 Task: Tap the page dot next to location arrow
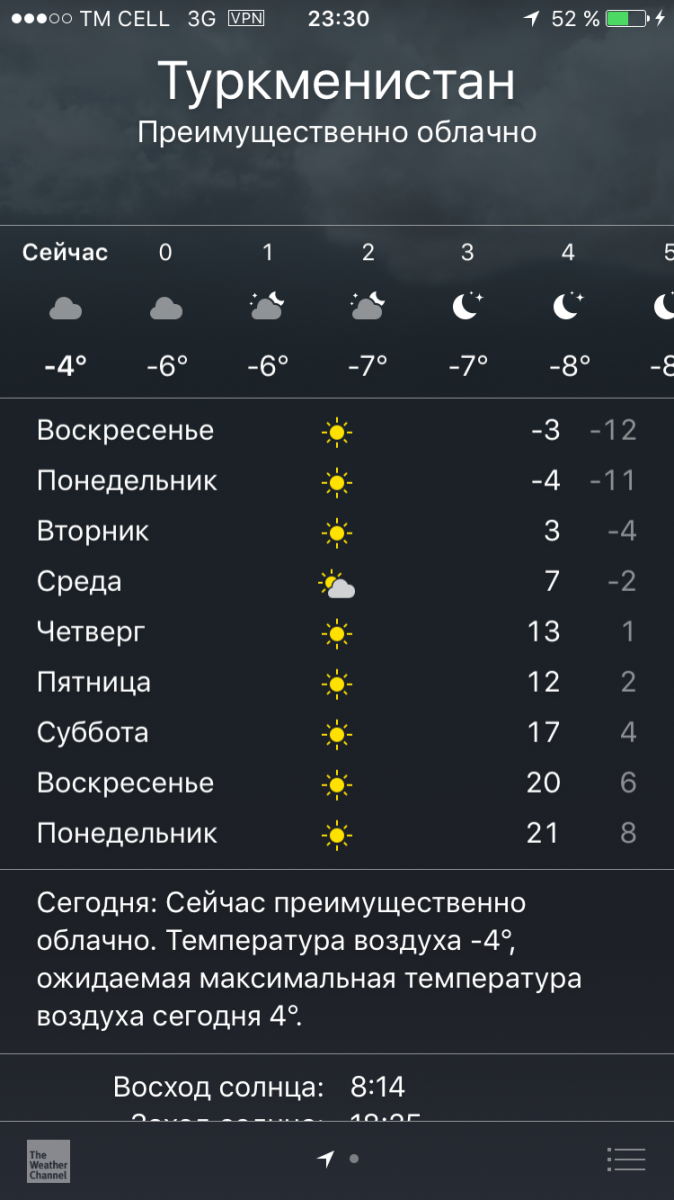[x=354, y=1159]
